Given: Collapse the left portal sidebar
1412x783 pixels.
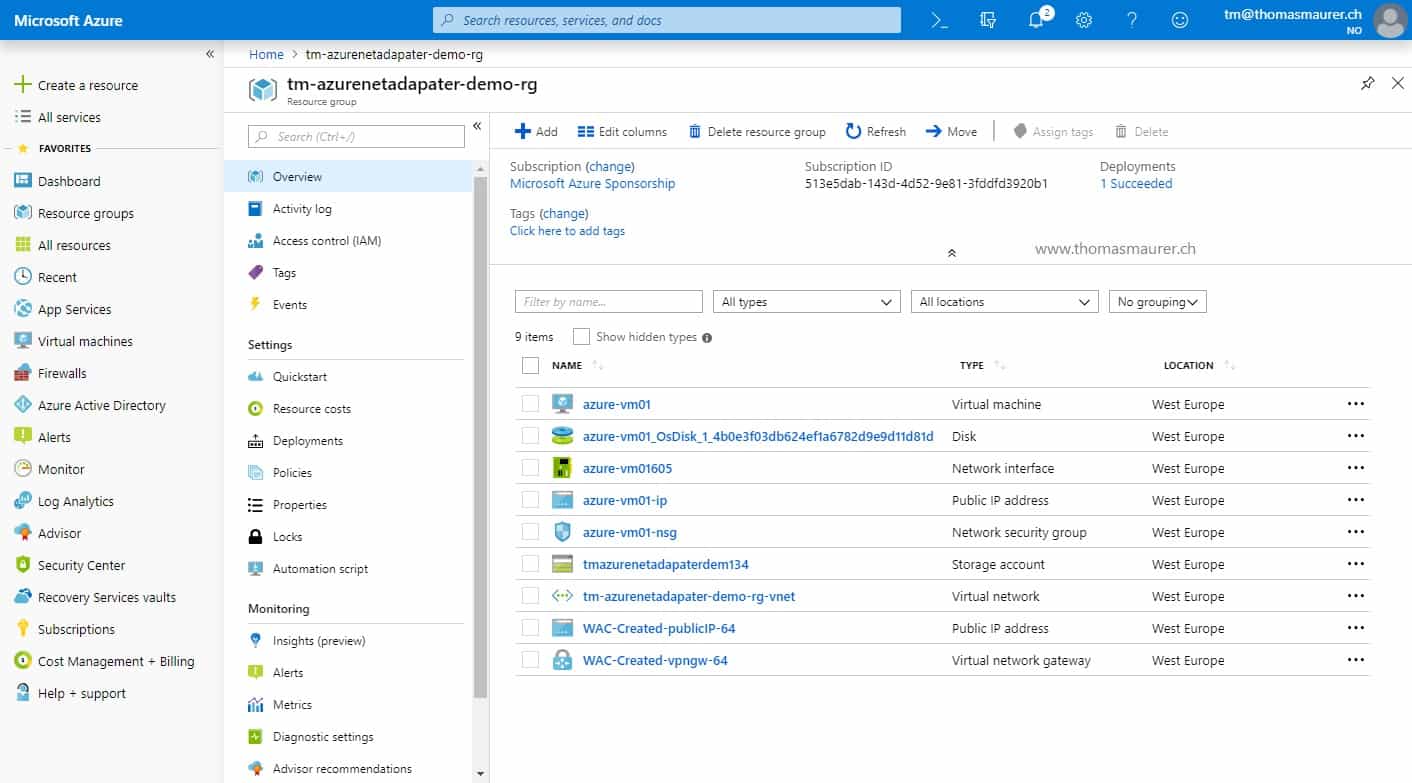Looking at the screenshot, I should (x=210, y=54).
